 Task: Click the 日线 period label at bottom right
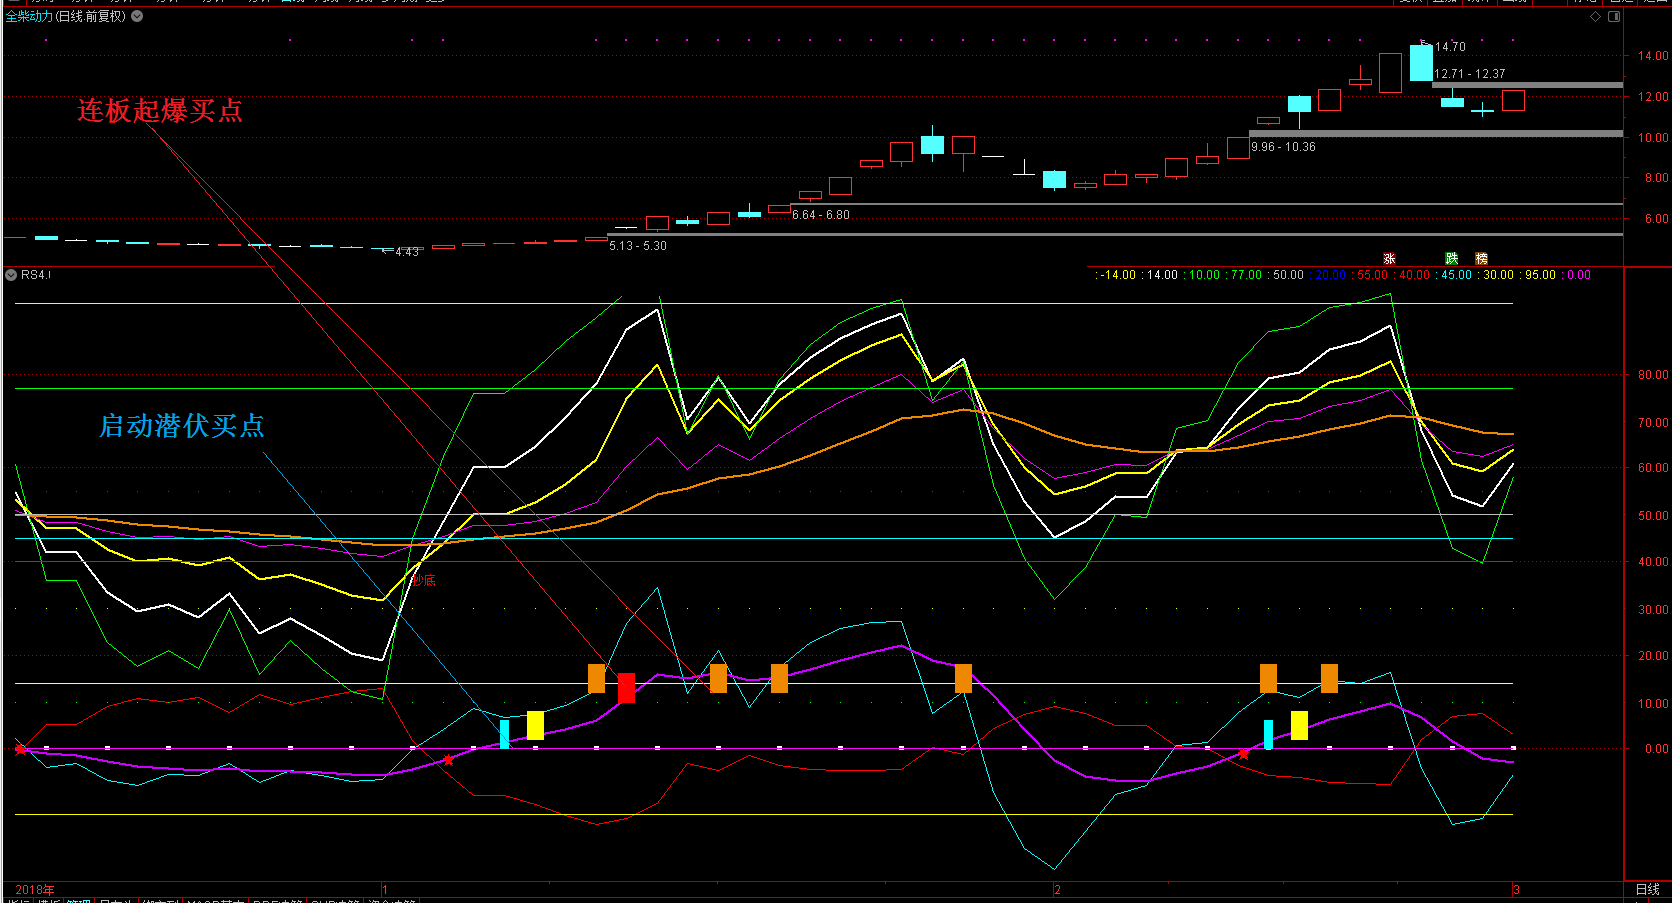click(1647, 889)
